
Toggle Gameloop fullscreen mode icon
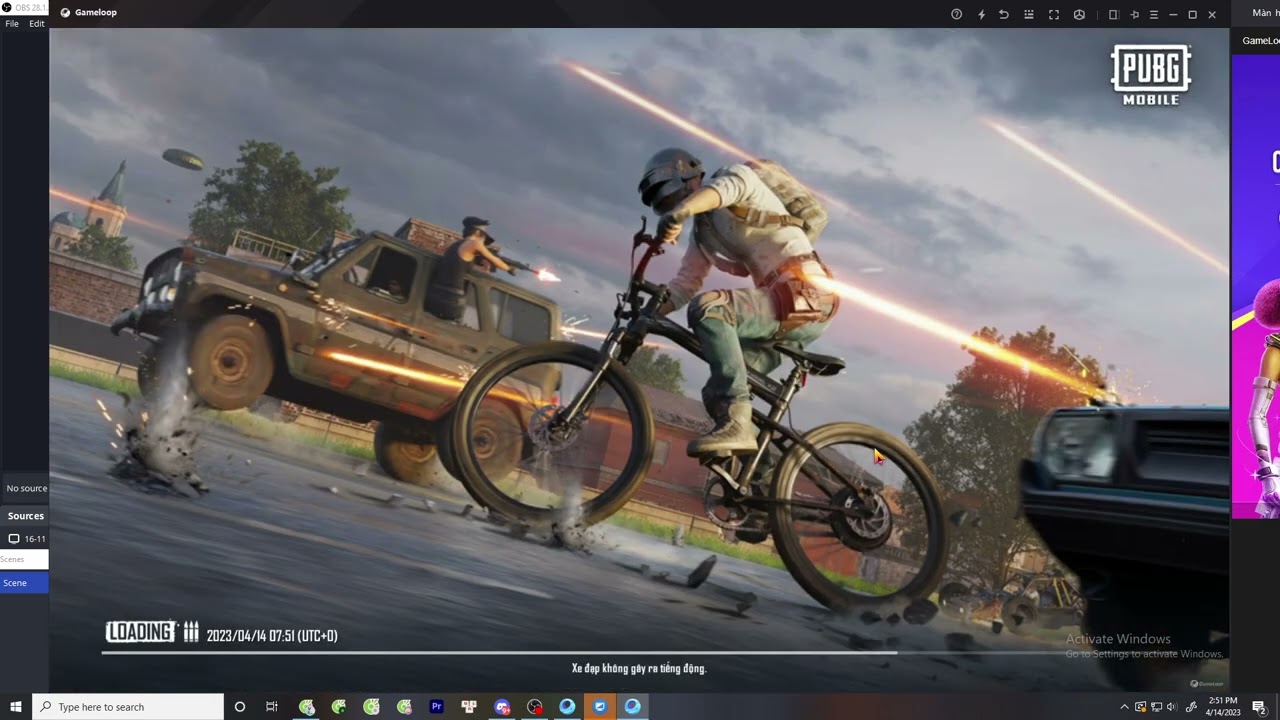click(x=1054, y=14)
